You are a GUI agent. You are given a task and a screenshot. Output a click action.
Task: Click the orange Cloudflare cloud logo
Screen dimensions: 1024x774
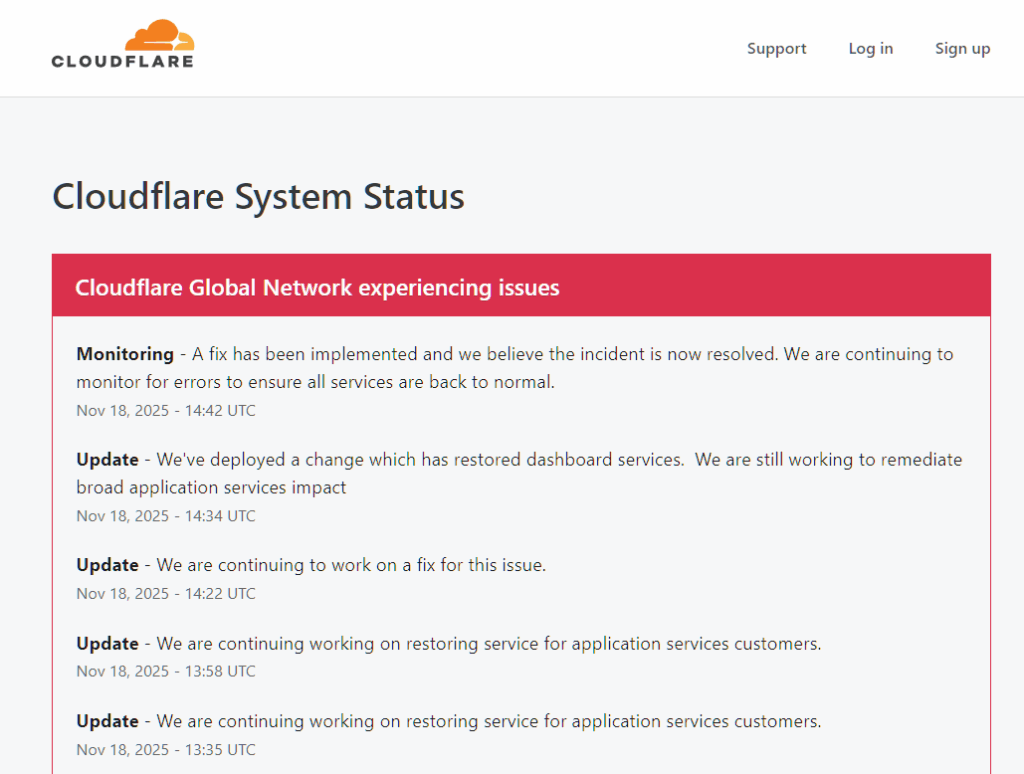click(160, 36)
